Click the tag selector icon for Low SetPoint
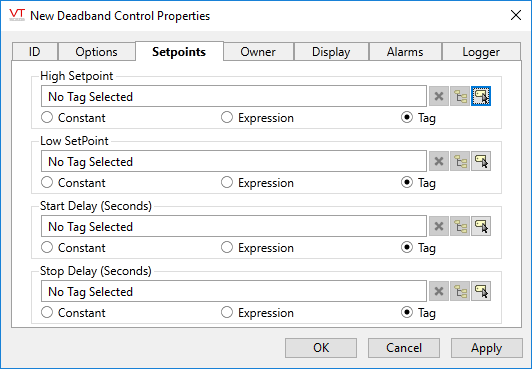Screen dimensions: 532x369 point(481,161)
